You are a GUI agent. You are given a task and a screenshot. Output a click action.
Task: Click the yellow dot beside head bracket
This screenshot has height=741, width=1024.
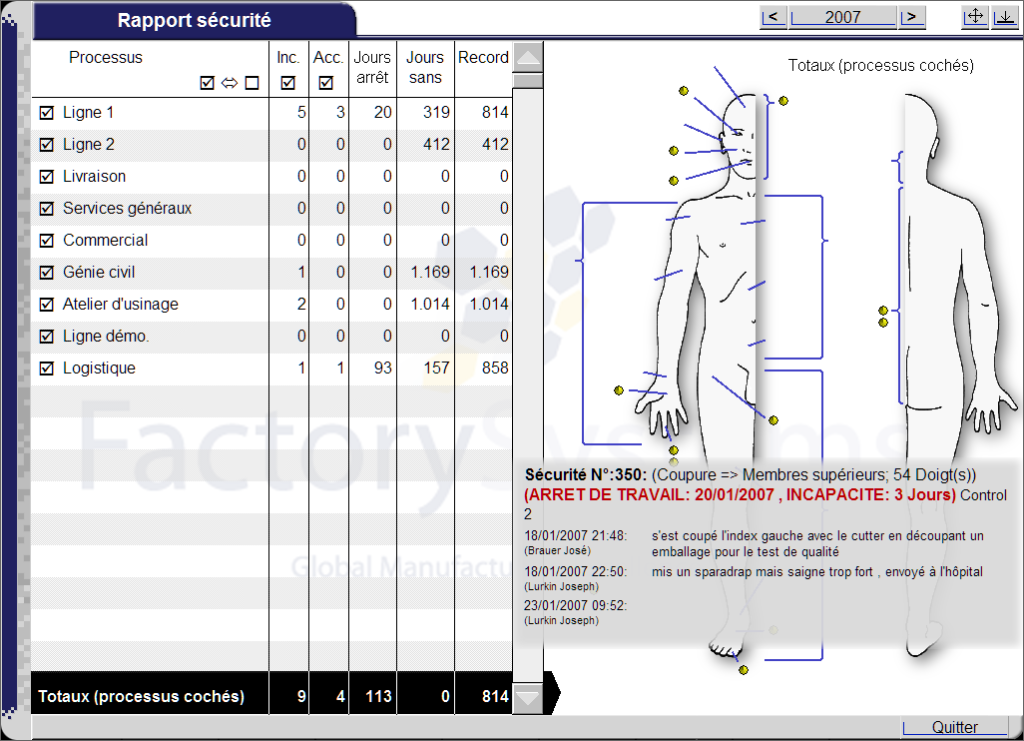[x=784, y=101]
